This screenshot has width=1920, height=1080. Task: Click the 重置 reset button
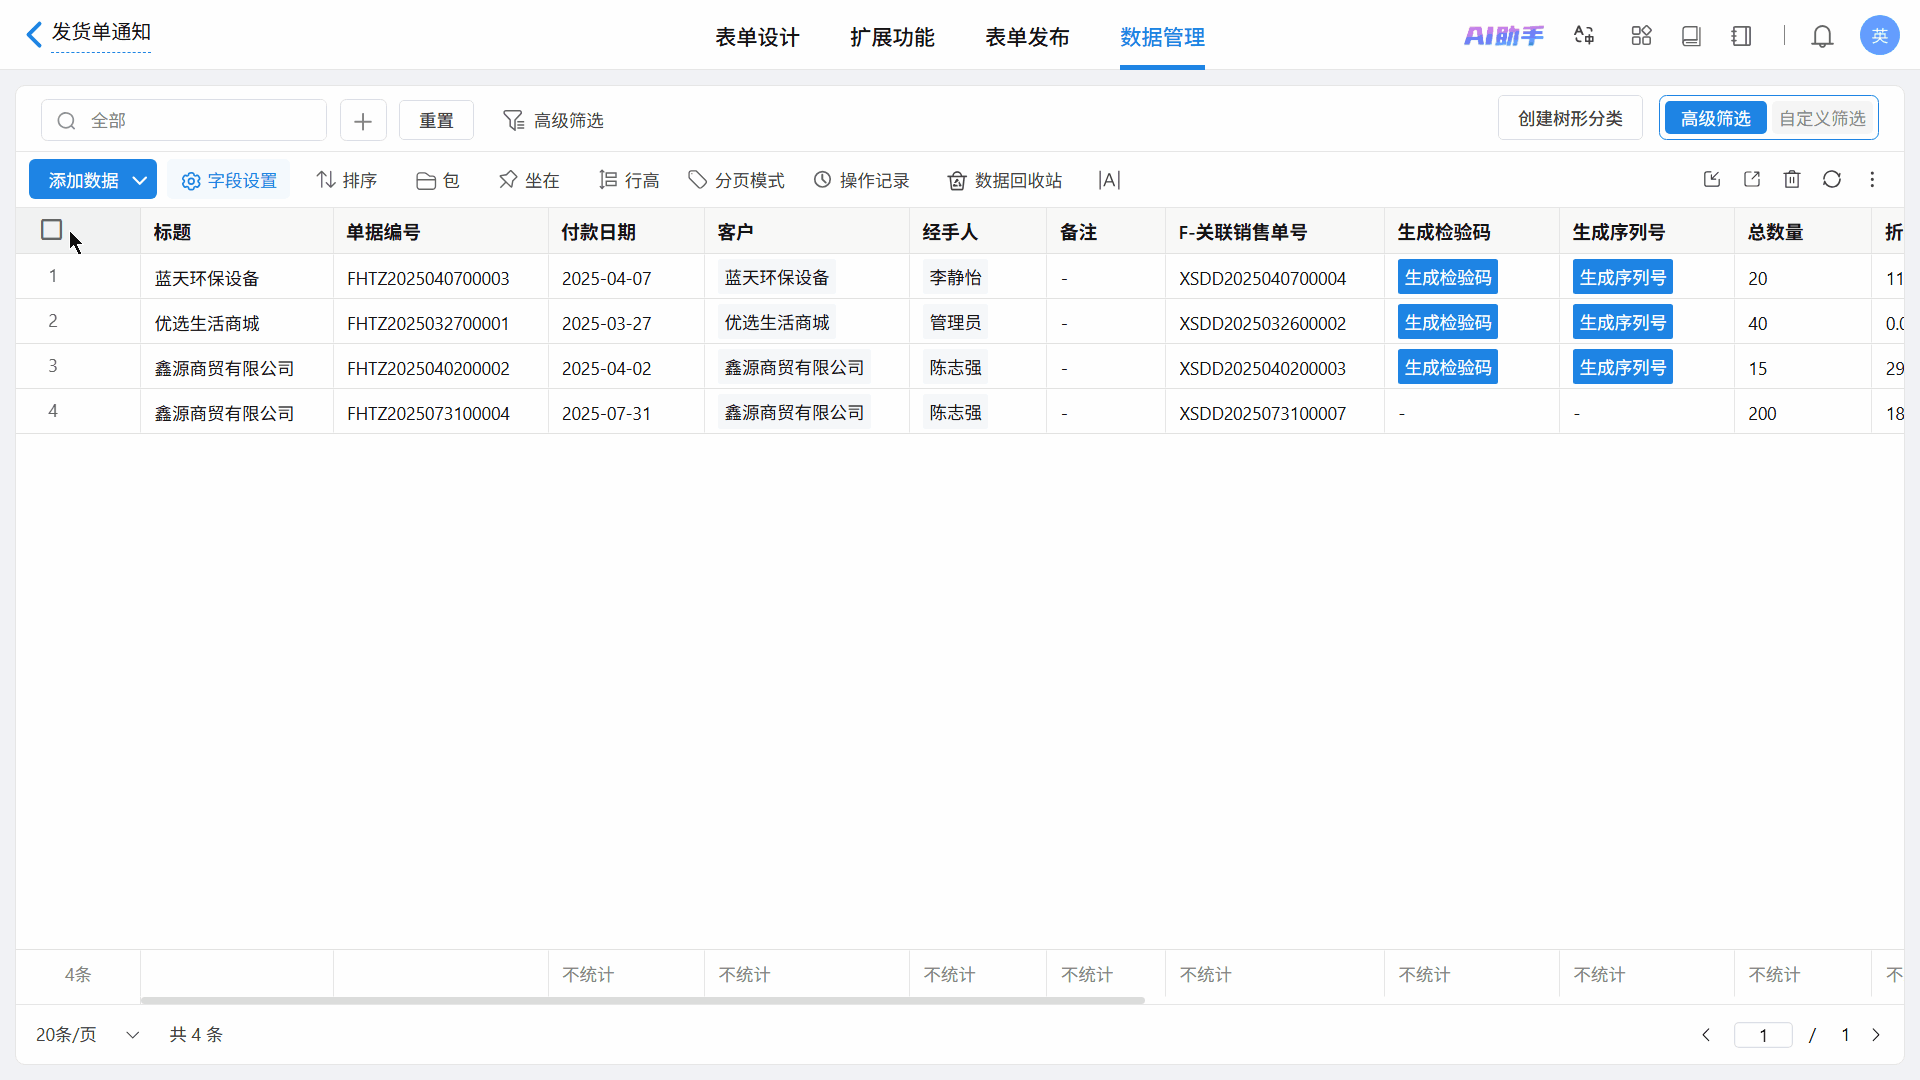(x=436, y=120)
